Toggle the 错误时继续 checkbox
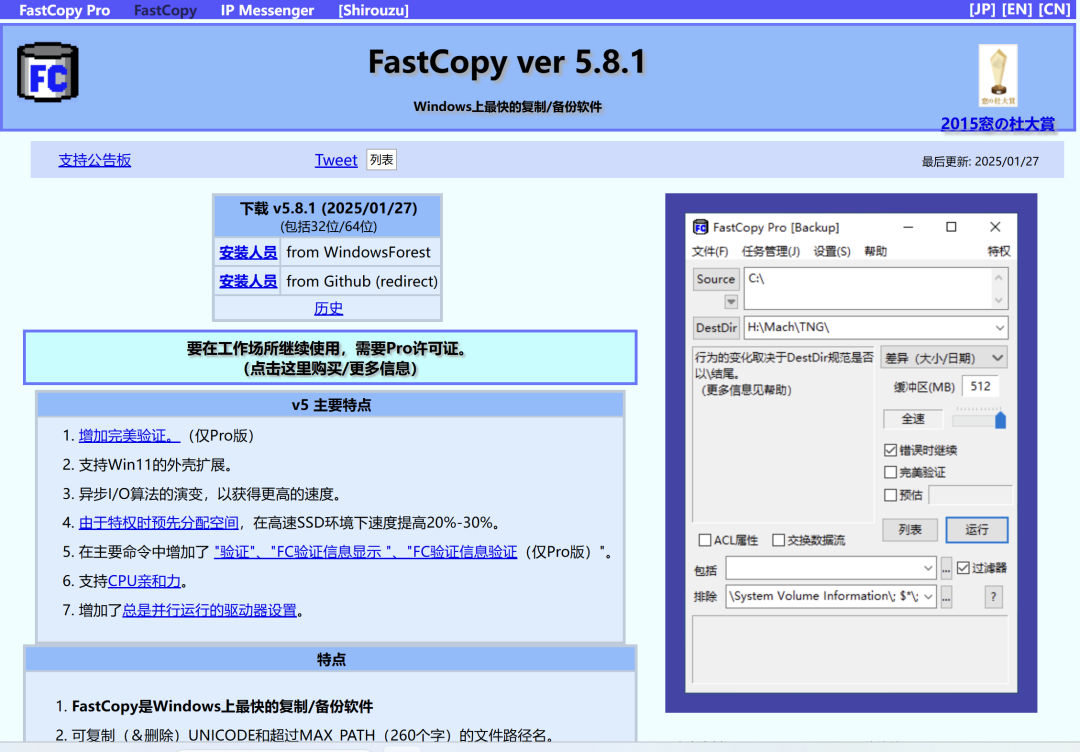This screenshot has width=1080, height=752. (x=890, y=450)
